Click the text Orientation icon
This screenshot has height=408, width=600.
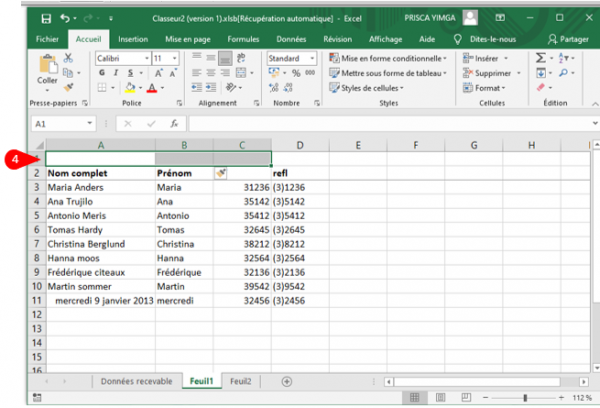[x=231, y=87]
